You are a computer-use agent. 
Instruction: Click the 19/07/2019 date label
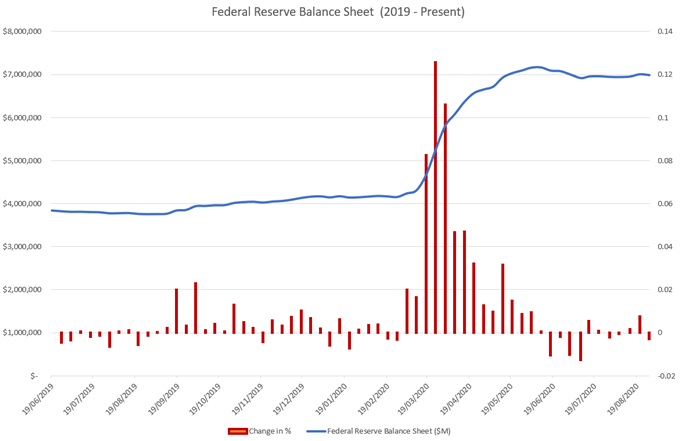(x=78, y=399)
